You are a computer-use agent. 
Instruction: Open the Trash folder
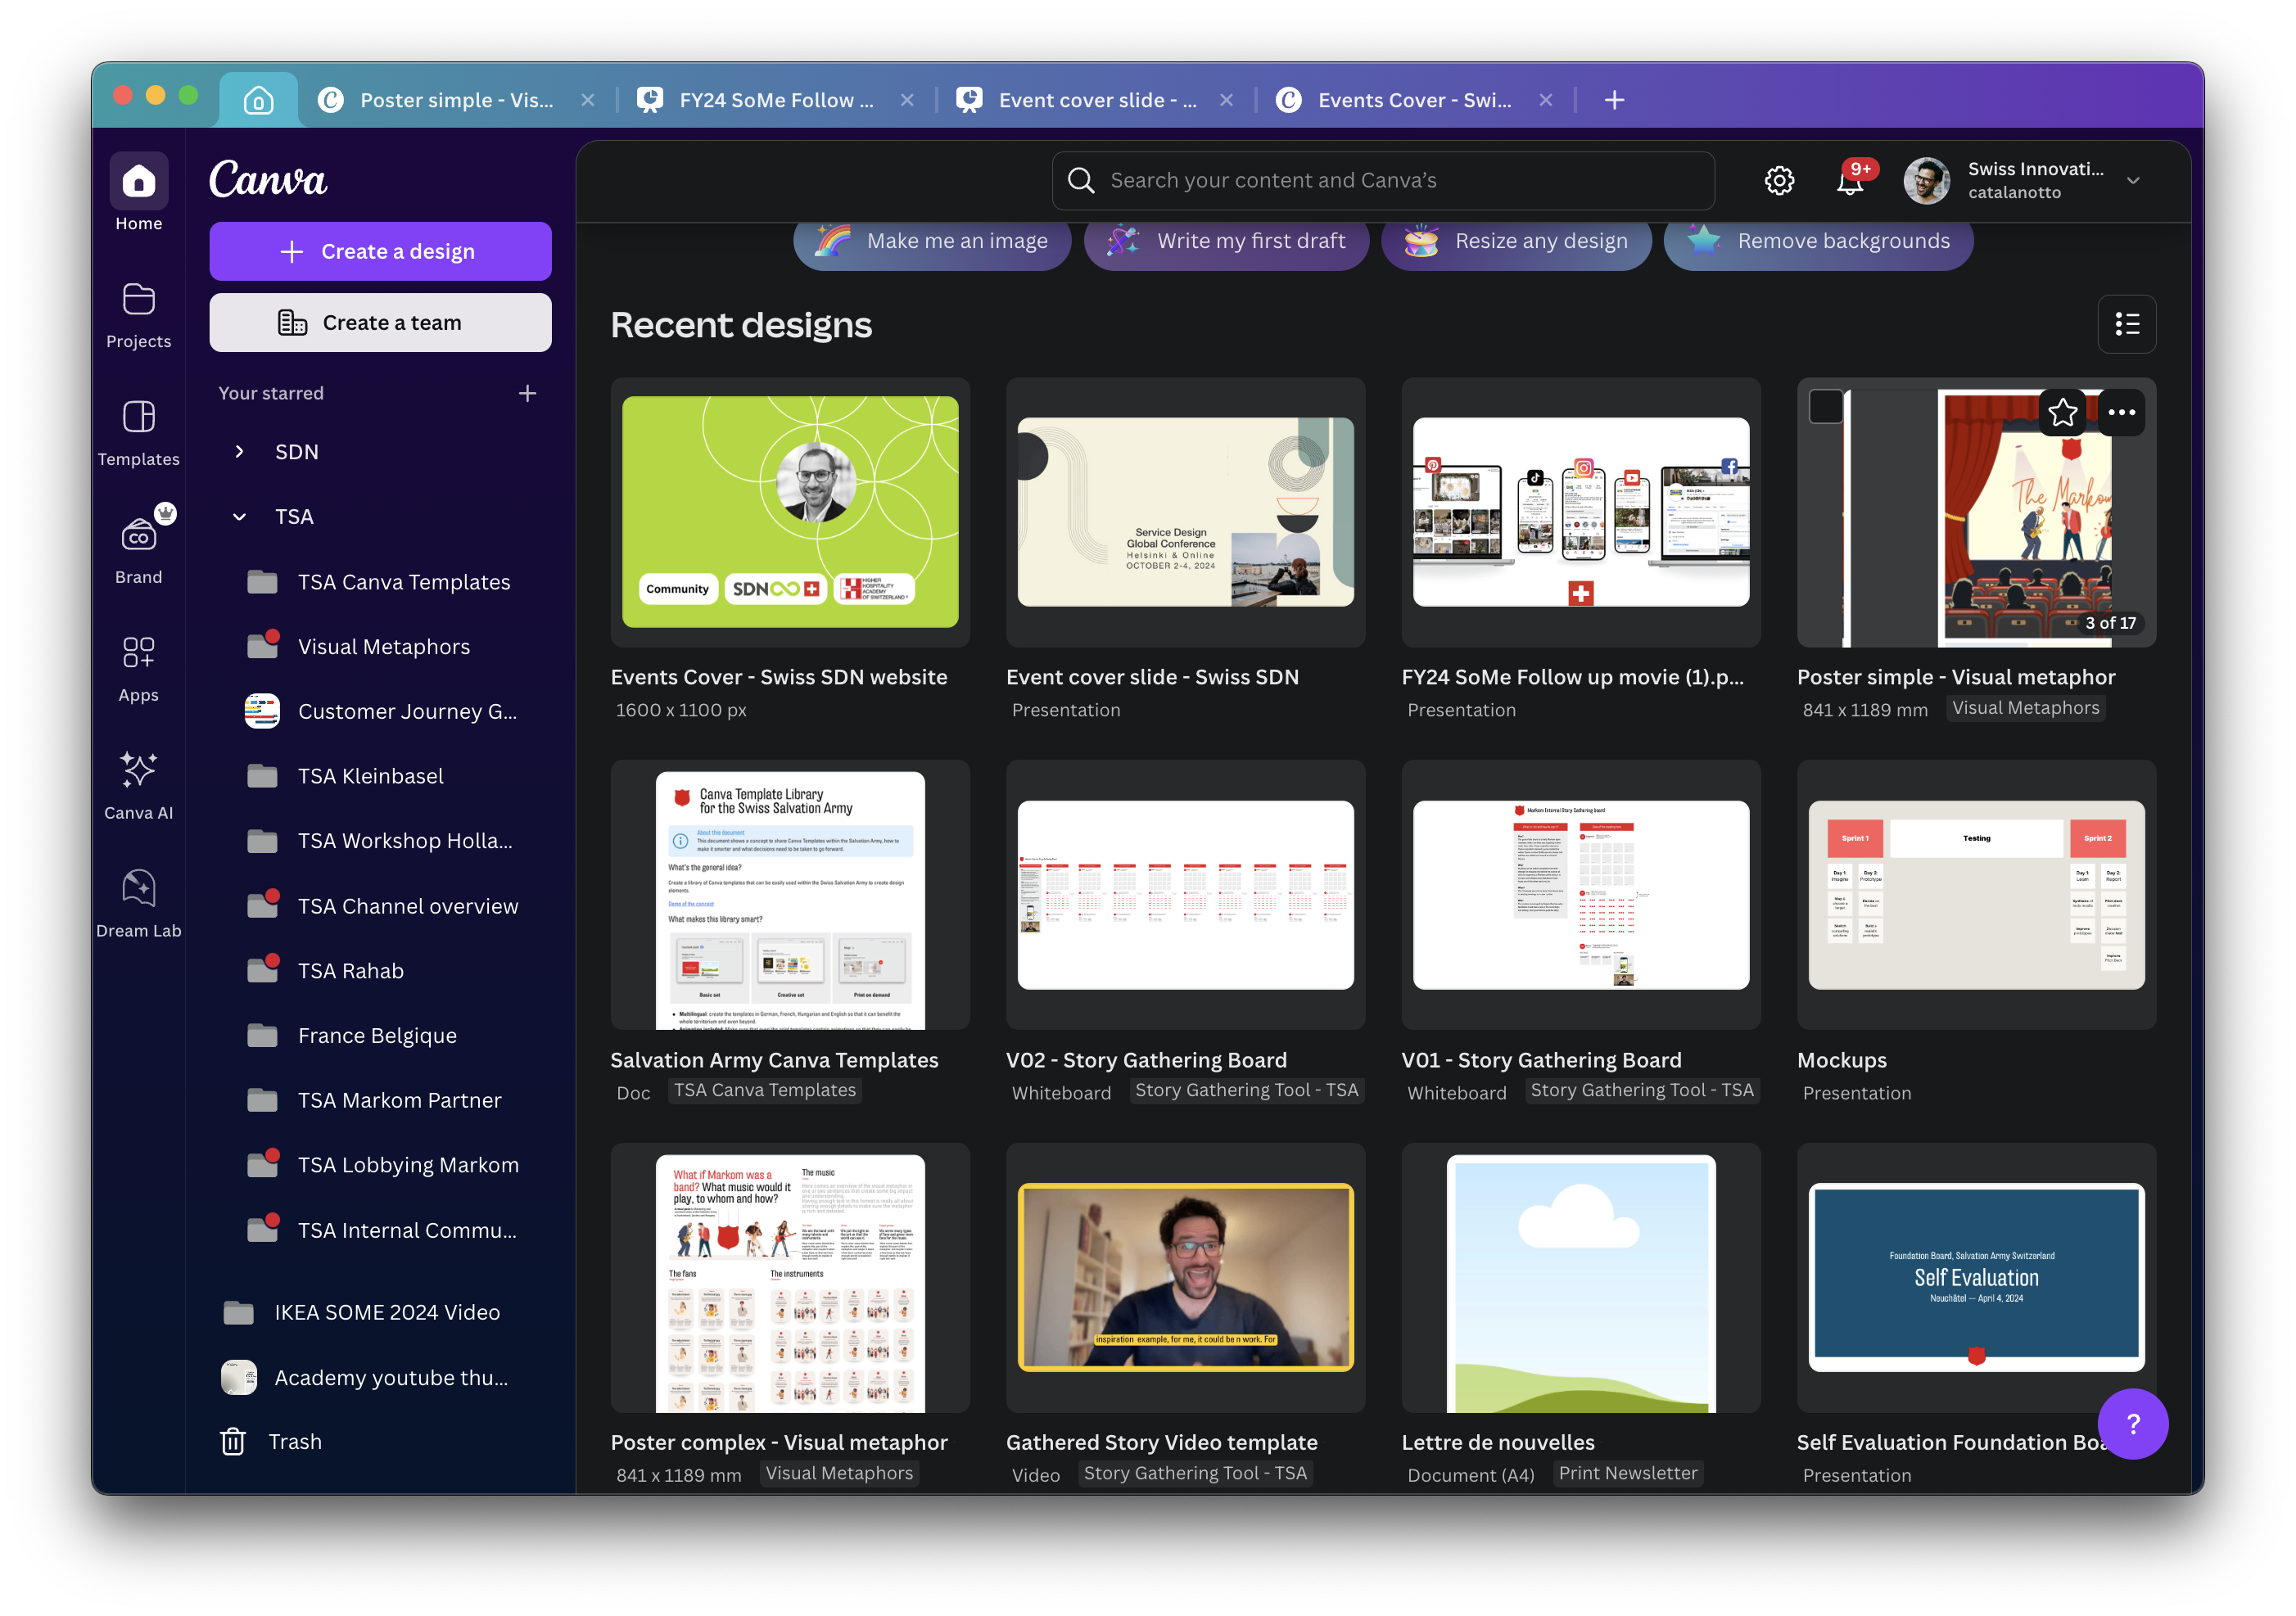[x=271, y=1441]
